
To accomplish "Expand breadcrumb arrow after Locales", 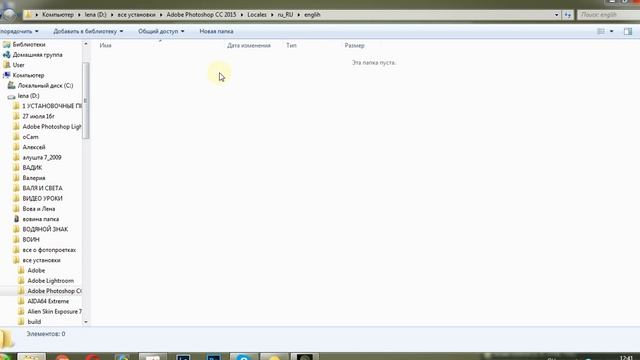I will pos(272,15).
